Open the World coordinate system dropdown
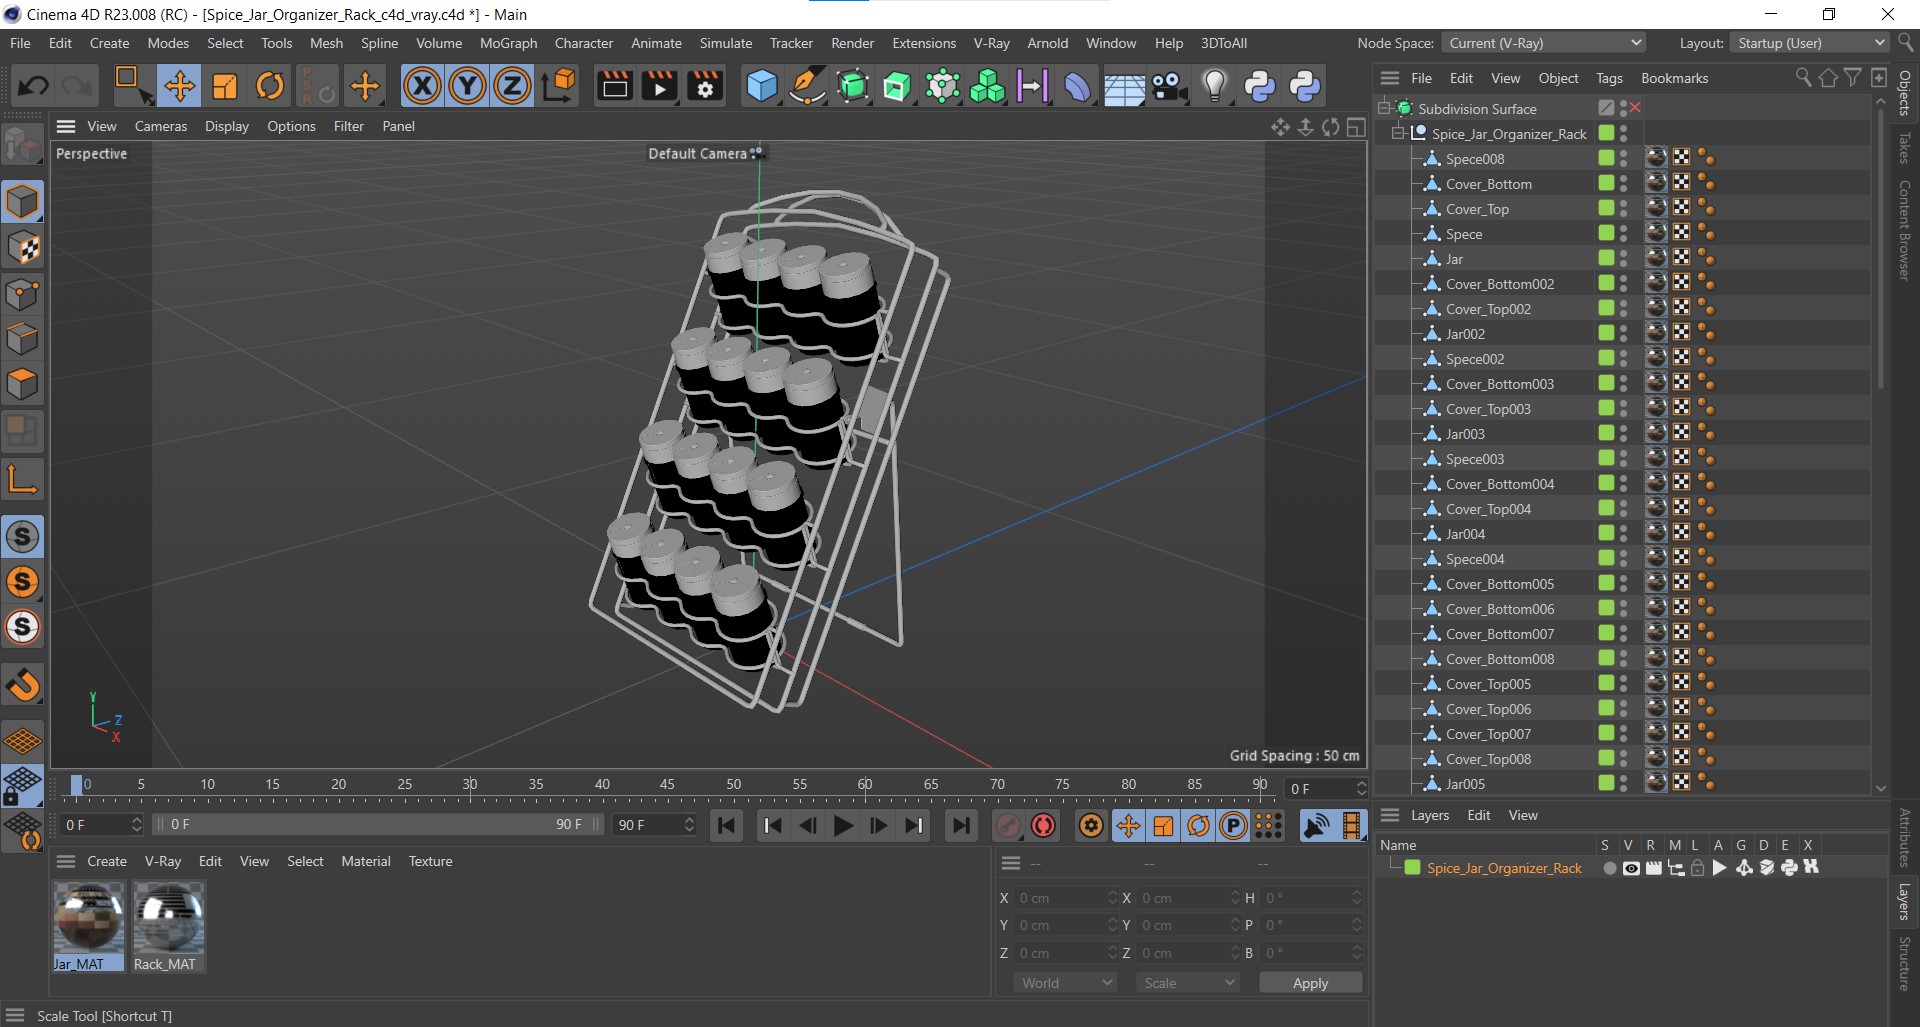Image resolution: width=1920 pixels, height=1027 pixels. click(x=1065, y=983)
